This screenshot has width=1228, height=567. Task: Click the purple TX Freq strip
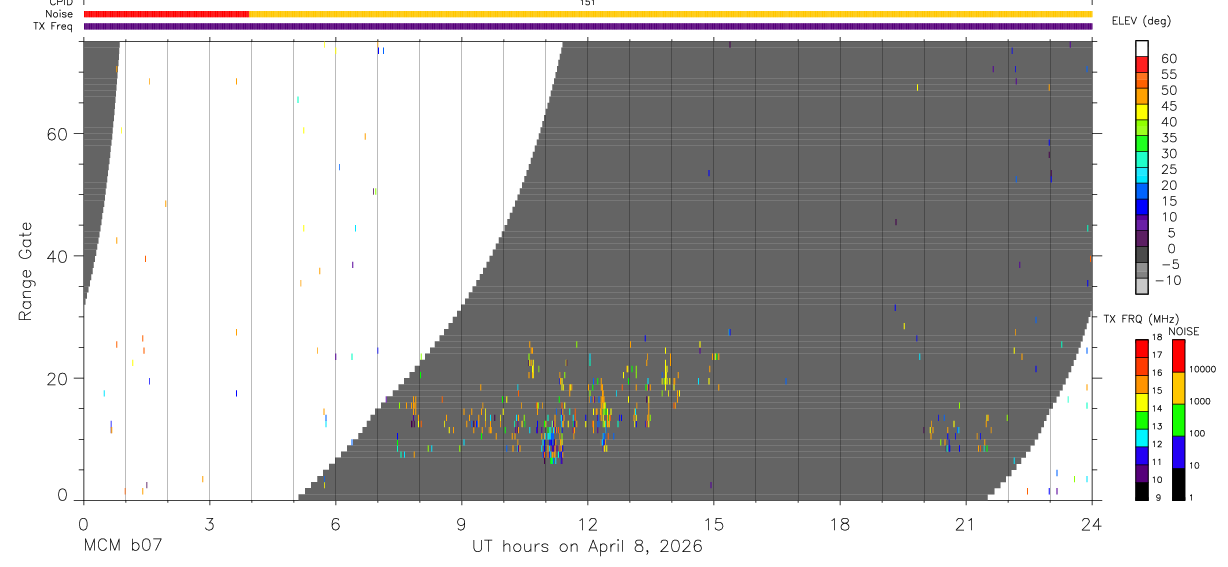pyautogui.click(x=588, y=26)
